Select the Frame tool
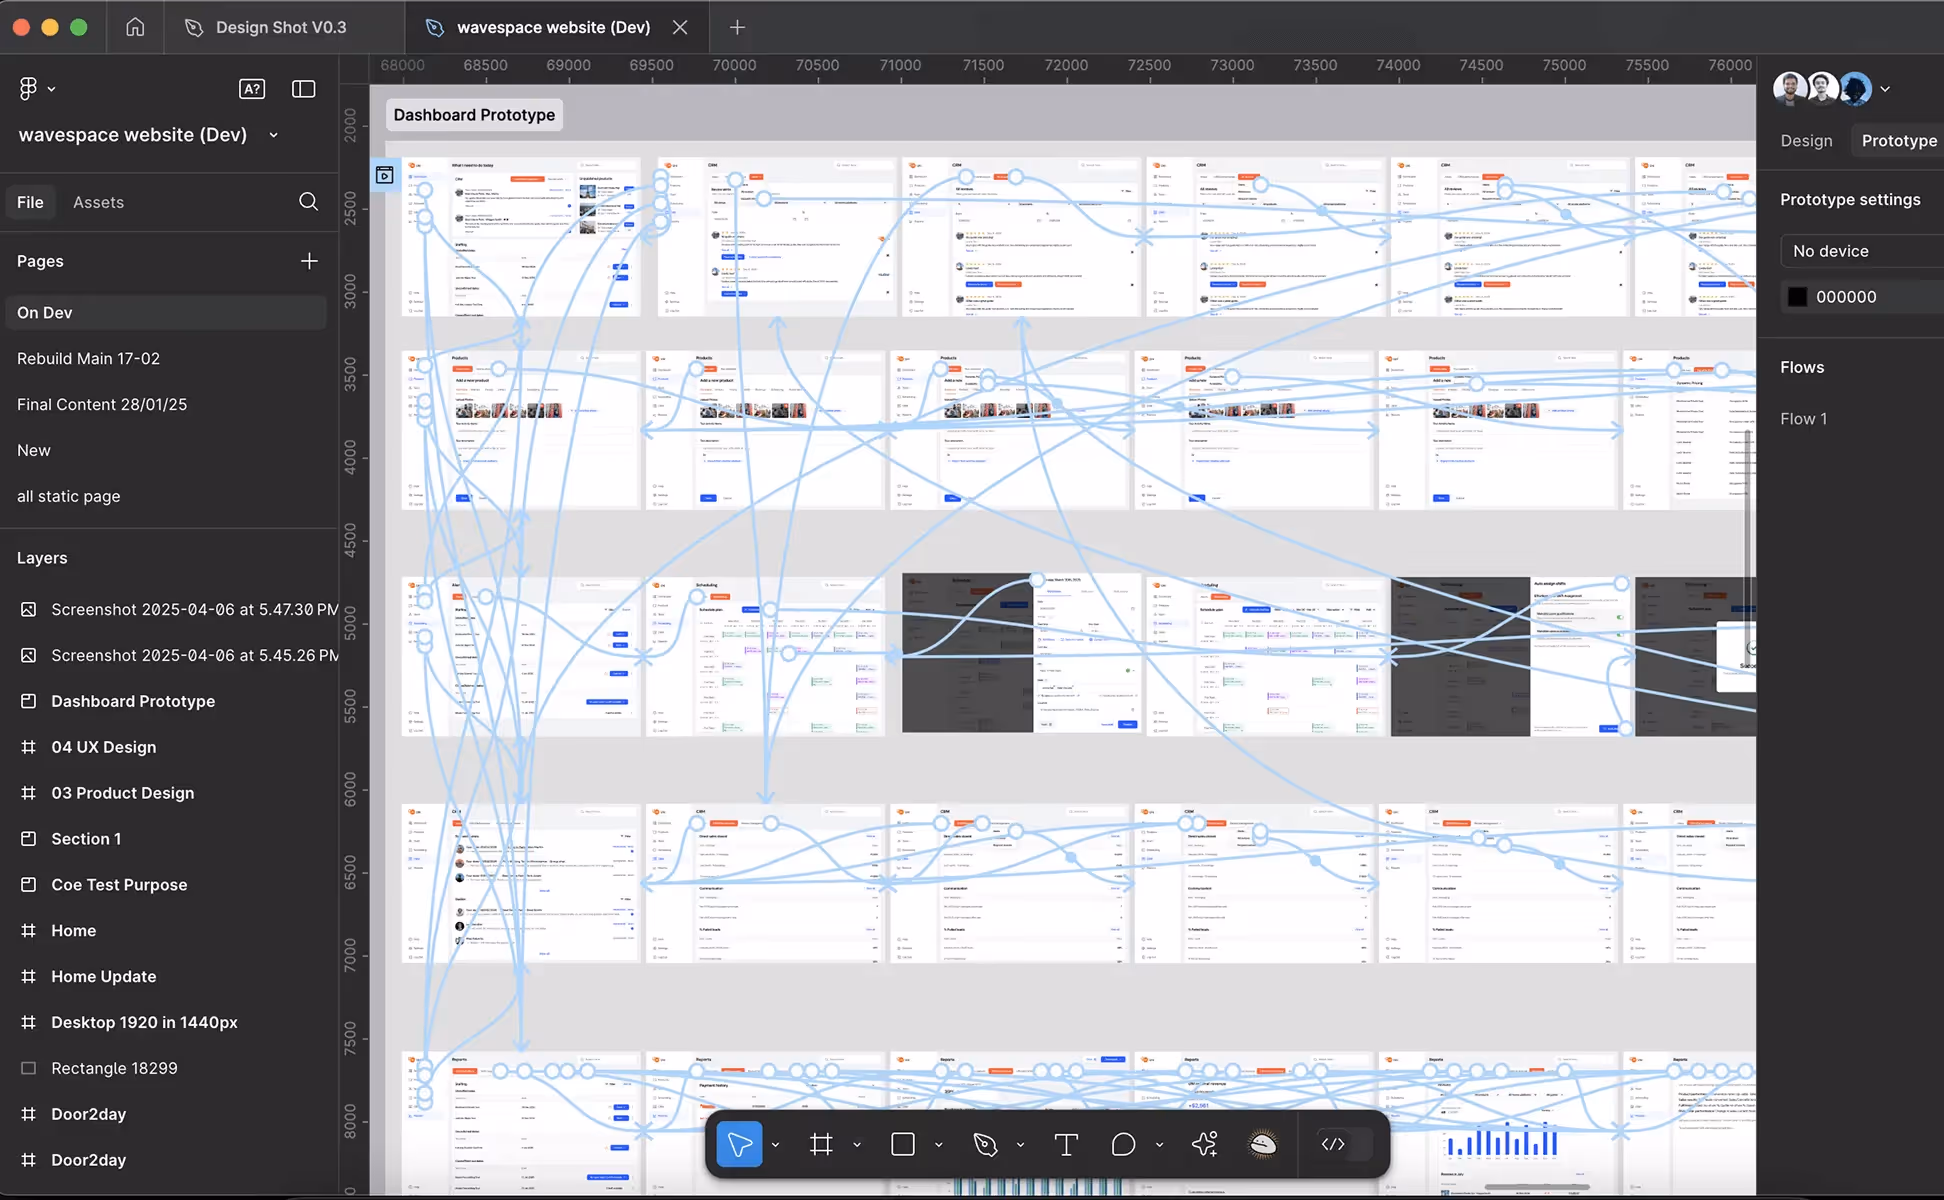This screenshot has height=1200, width=1944. click(x=821, y=1144)
